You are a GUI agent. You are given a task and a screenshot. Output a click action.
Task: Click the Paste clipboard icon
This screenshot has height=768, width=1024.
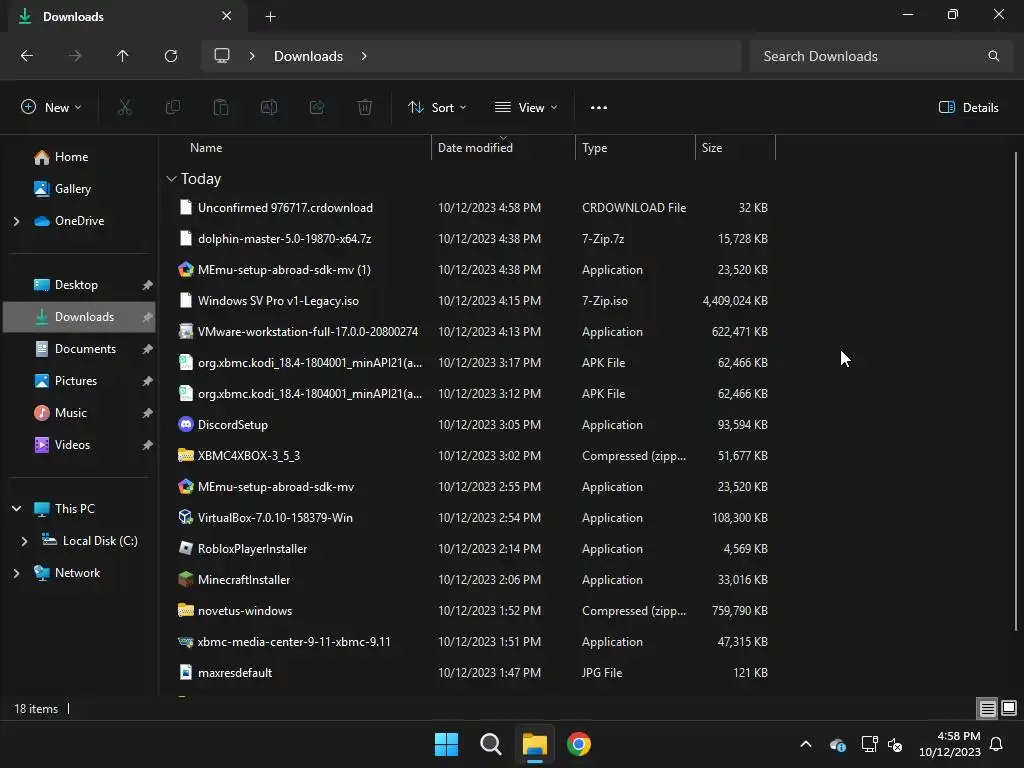point(221,108)
